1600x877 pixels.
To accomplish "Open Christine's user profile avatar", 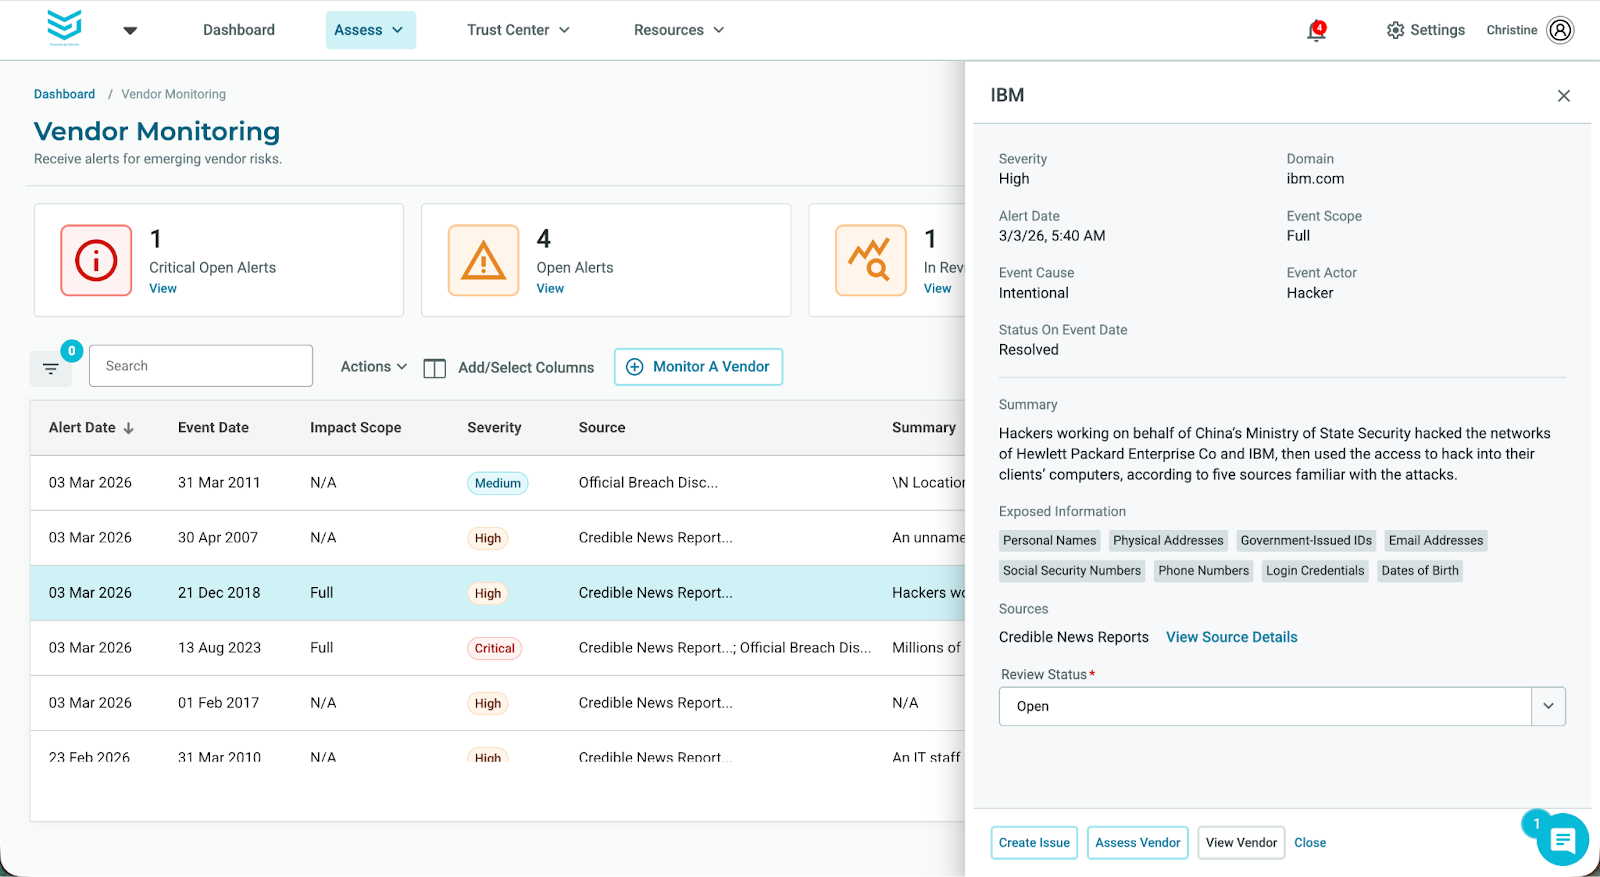I will [1560, 30].
